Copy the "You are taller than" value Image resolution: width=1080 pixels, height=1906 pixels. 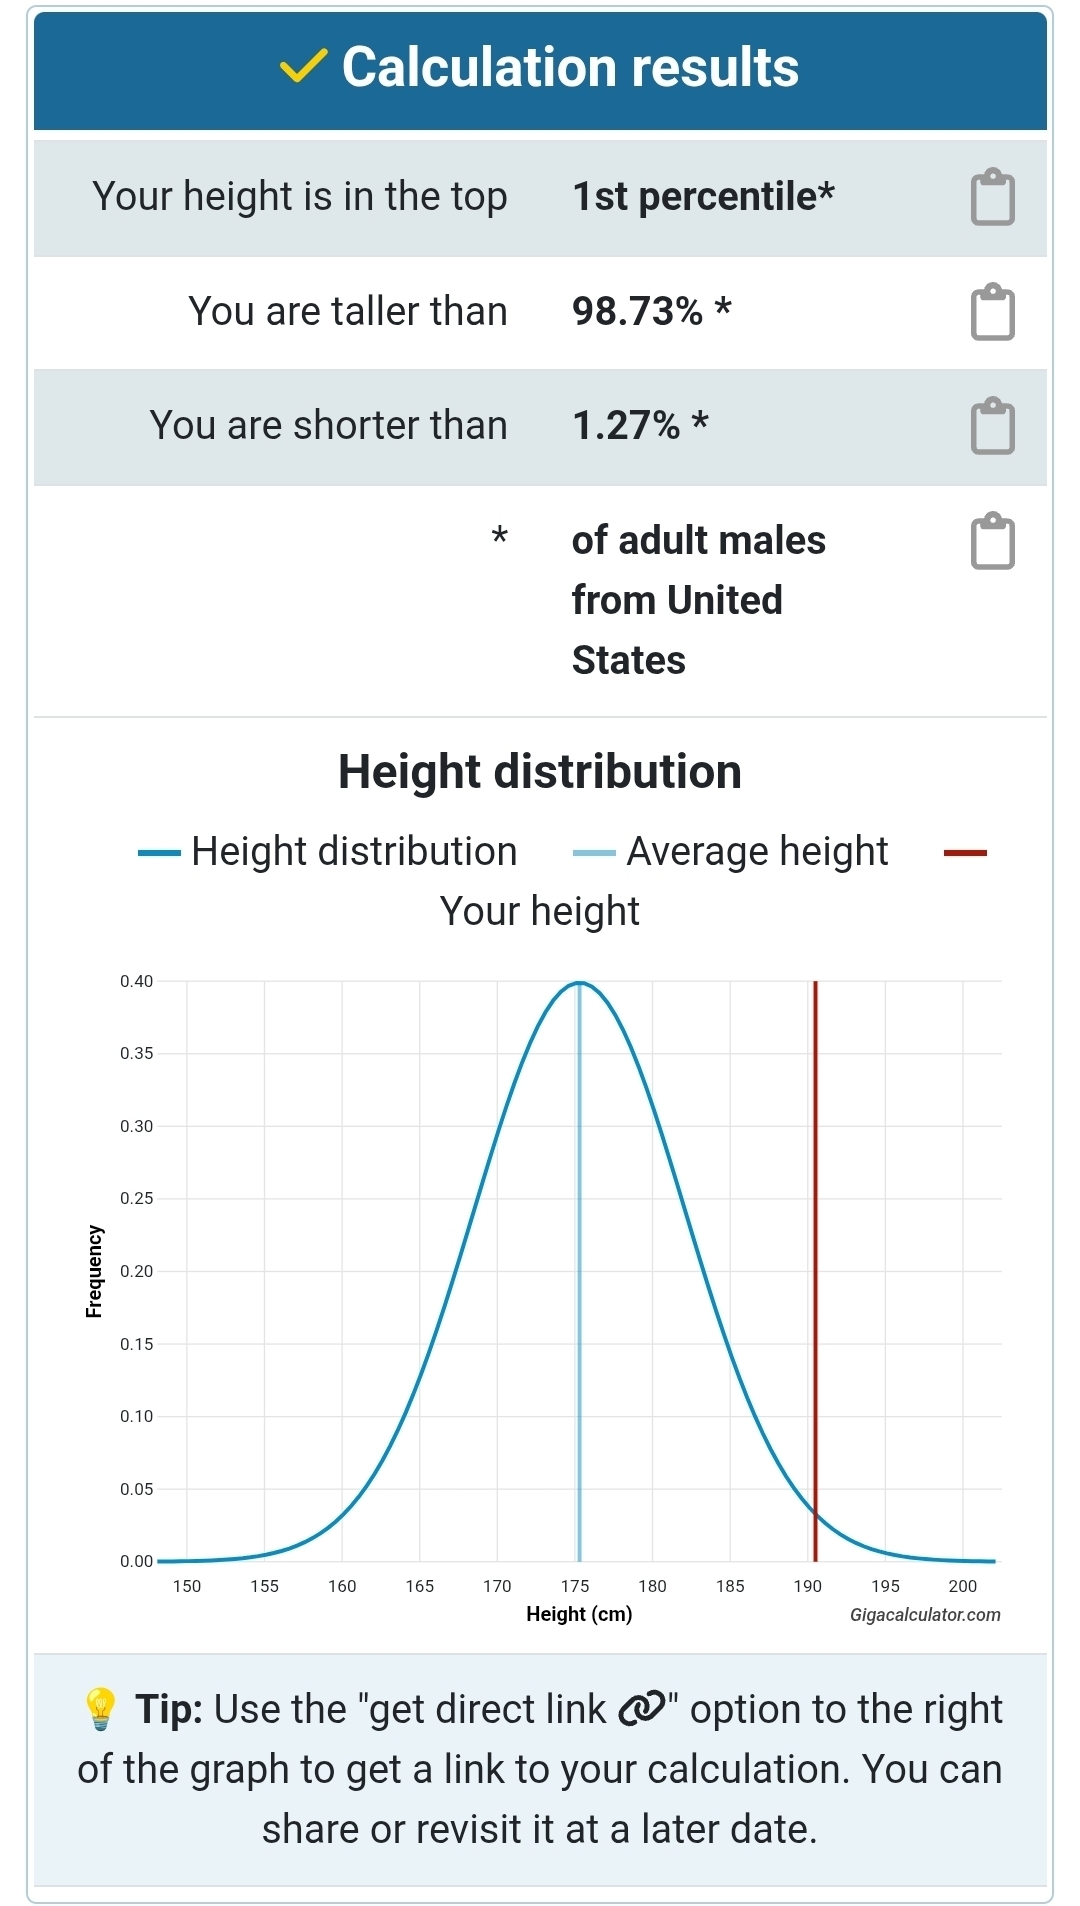(x=992, y=312)
